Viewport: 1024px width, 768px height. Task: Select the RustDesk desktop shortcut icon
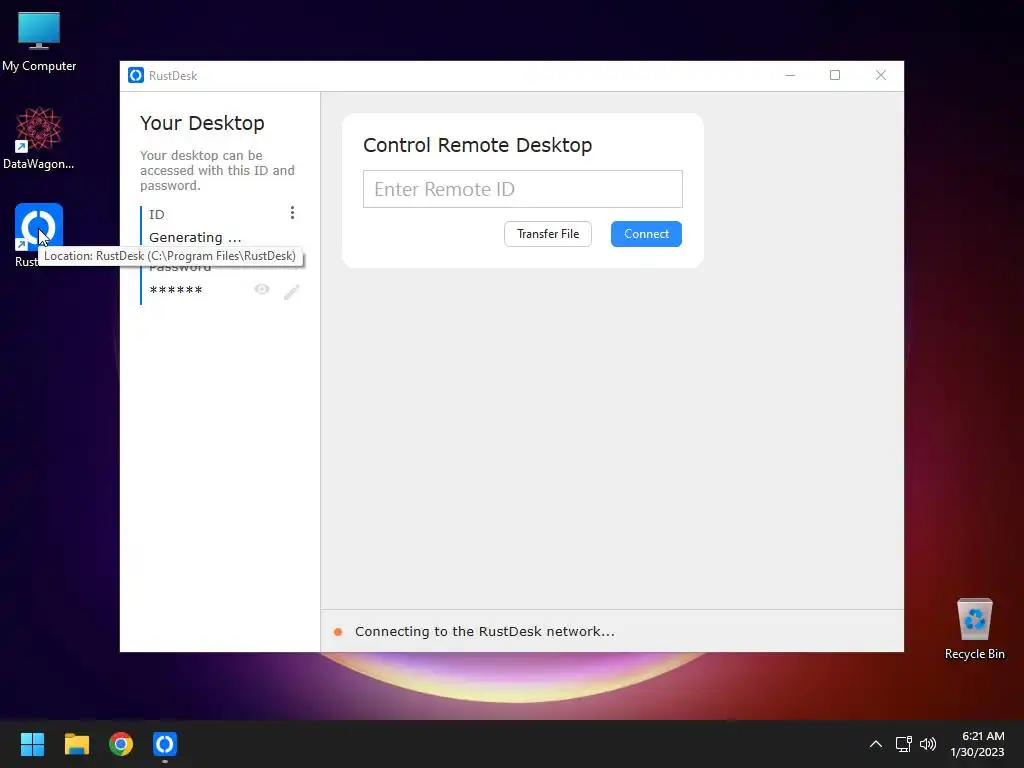click(x=39, y=227)
